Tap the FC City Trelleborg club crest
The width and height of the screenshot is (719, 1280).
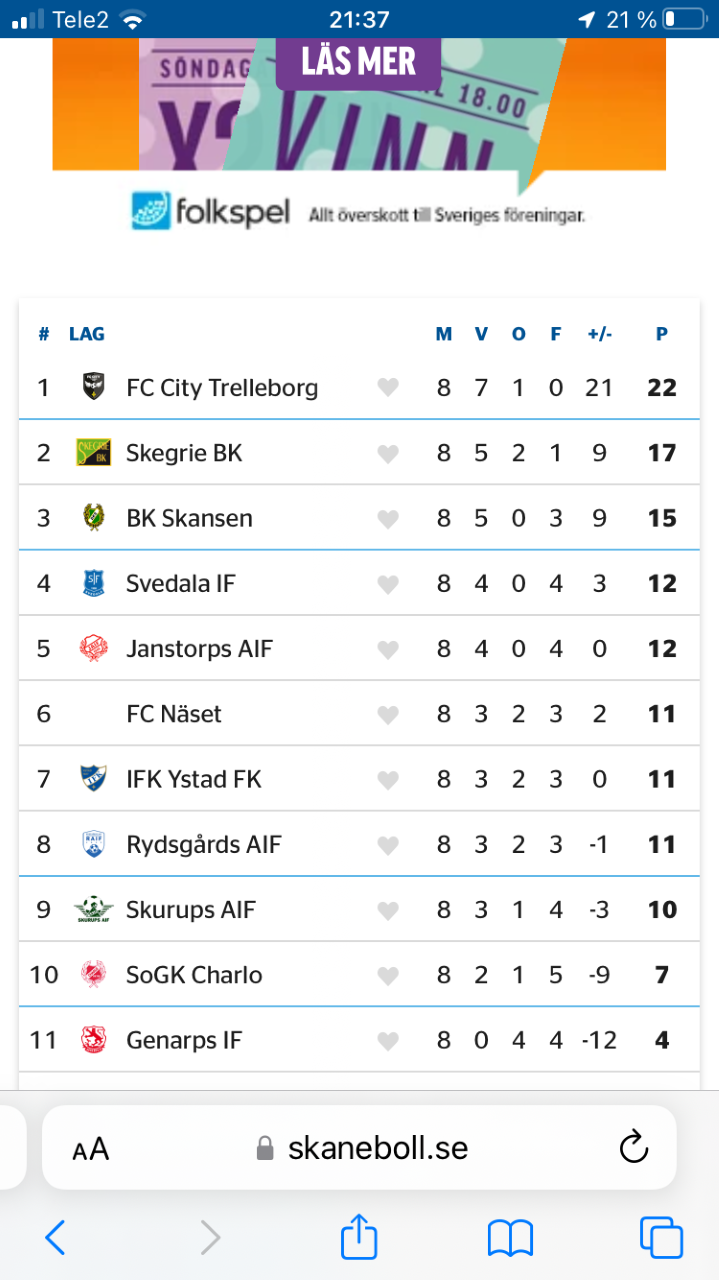coord(93,387)
